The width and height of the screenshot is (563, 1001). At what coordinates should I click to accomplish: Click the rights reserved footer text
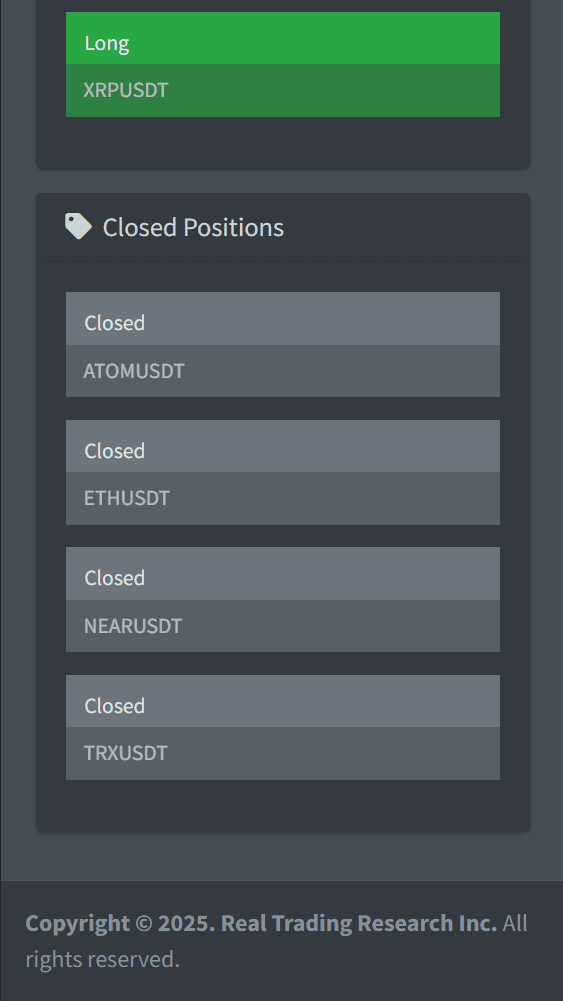click(103, 959)
